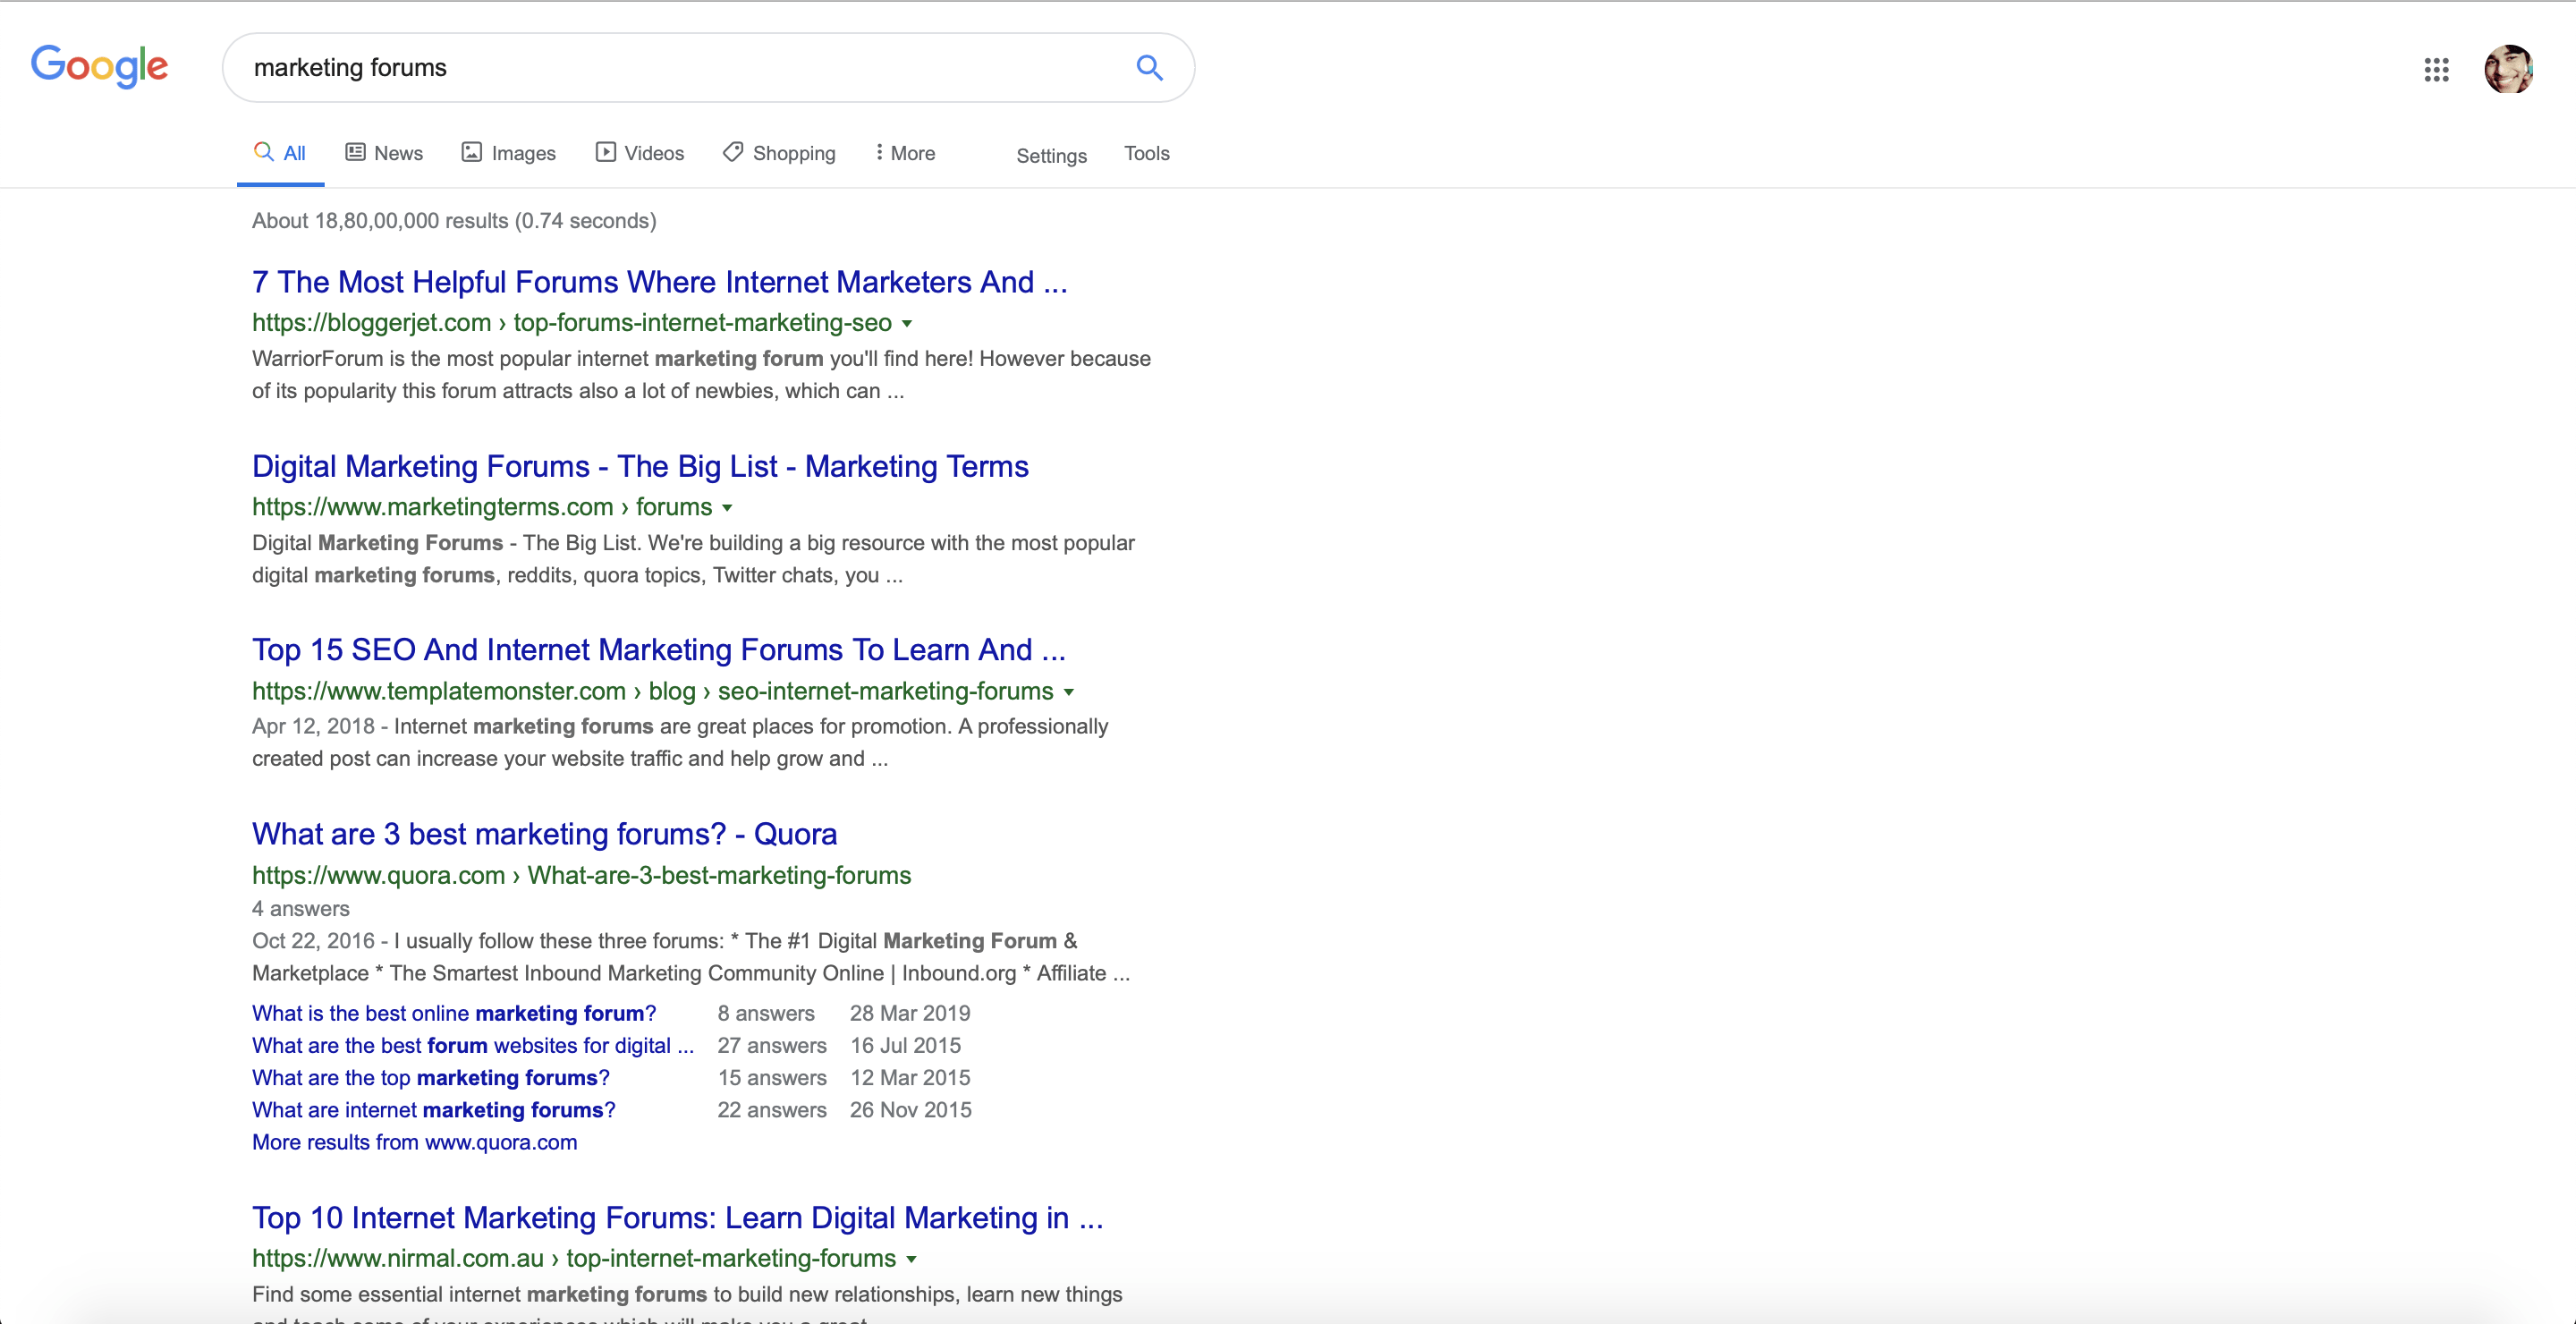Click the '22 answers' text
Screen dimensions: 2576x1324
tap(772, 1109)
